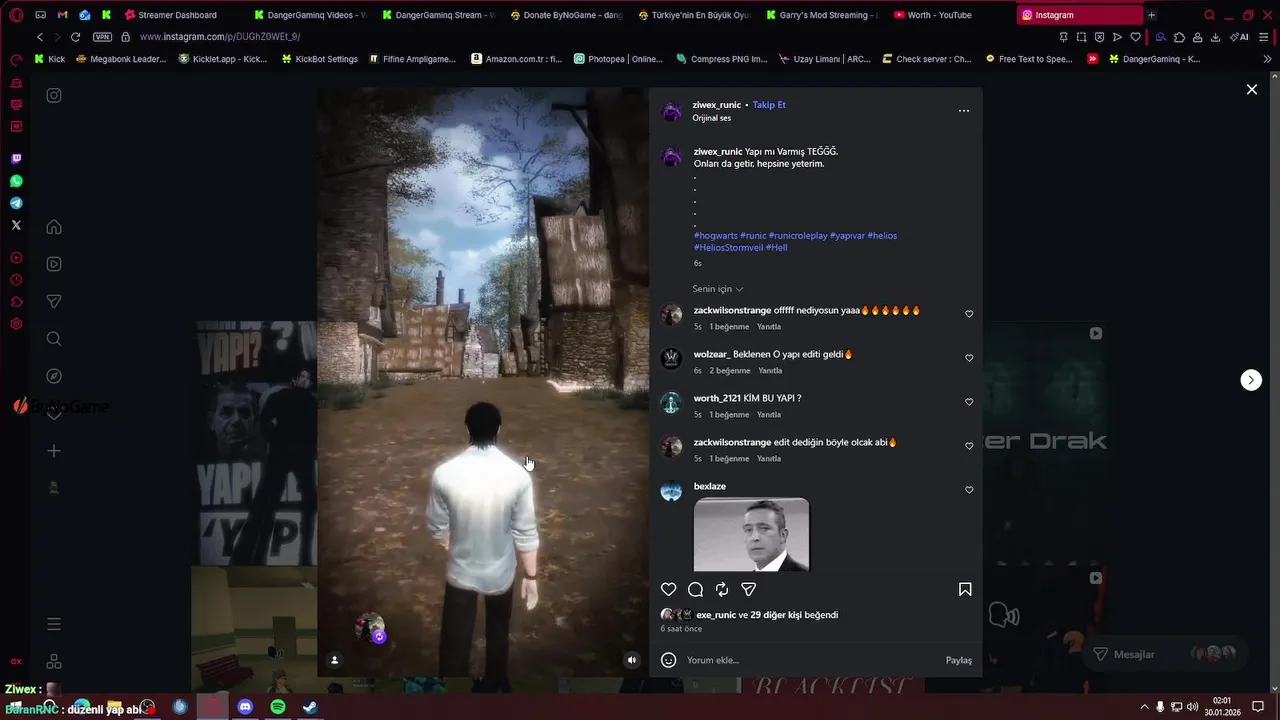Viewport: 1280px width, 720px height.
Task: Toggle the VPN badge in address bar
Action: pos(102,37)
